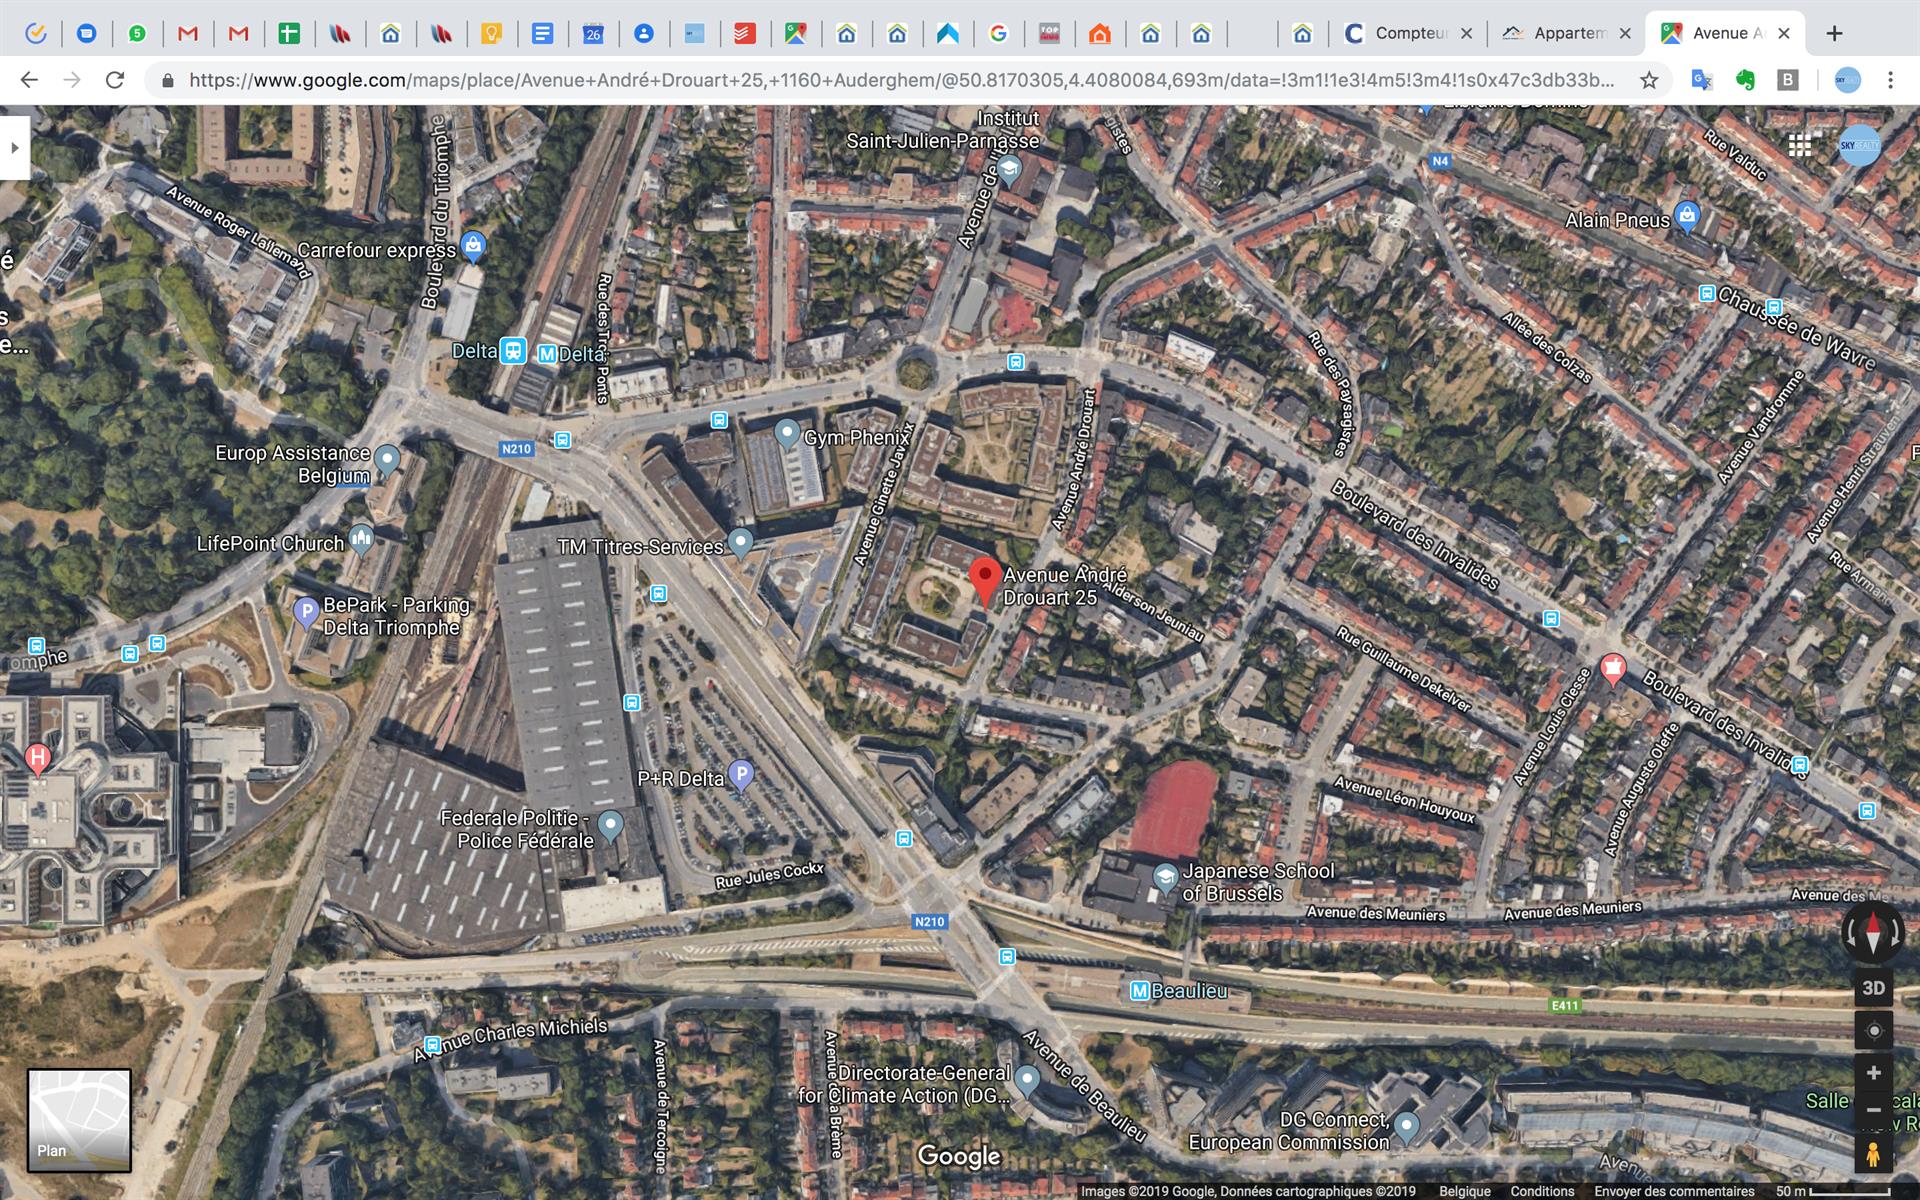The width and height of the screenshot is (1920, 1200).
Task: Open the Chrome three-dot menu
Action: point(1890,80)
